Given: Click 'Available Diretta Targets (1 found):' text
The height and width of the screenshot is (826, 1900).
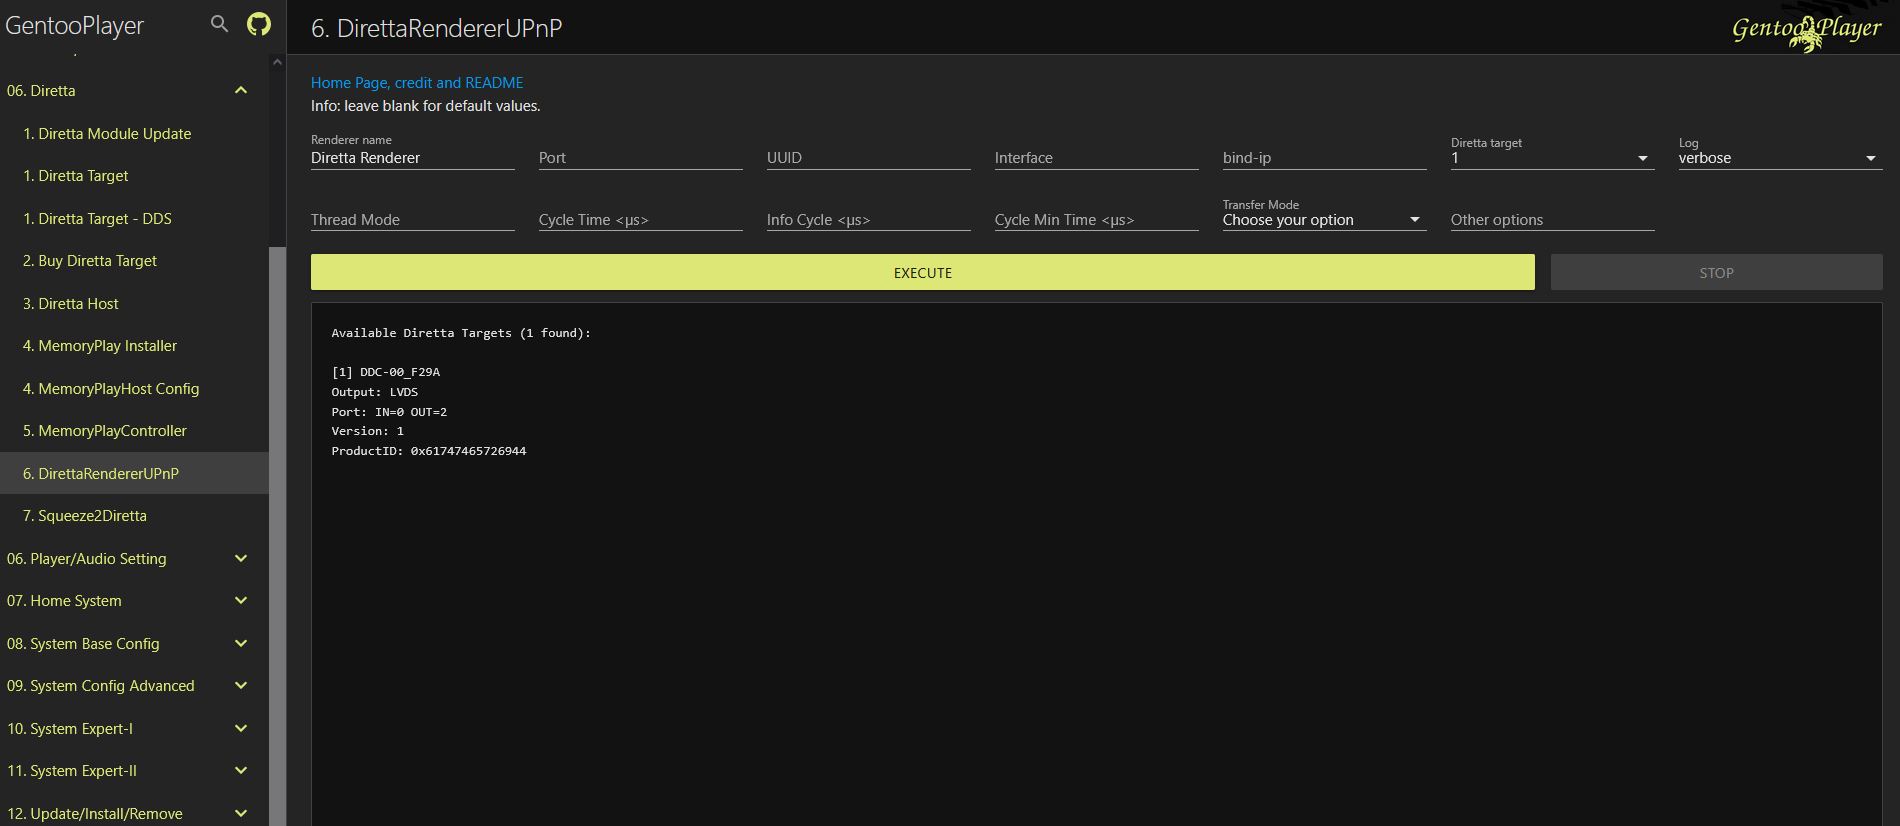Looking at the screenshot, I should point(461,333).
